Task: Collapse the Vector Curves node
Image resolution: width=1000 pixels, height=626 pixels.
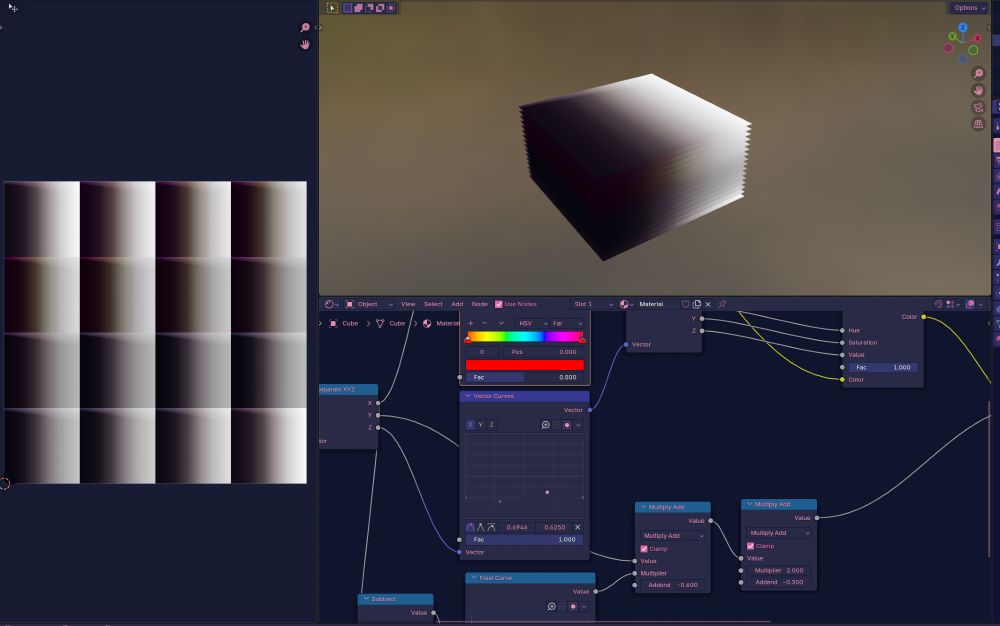Action: pos(467,396)
